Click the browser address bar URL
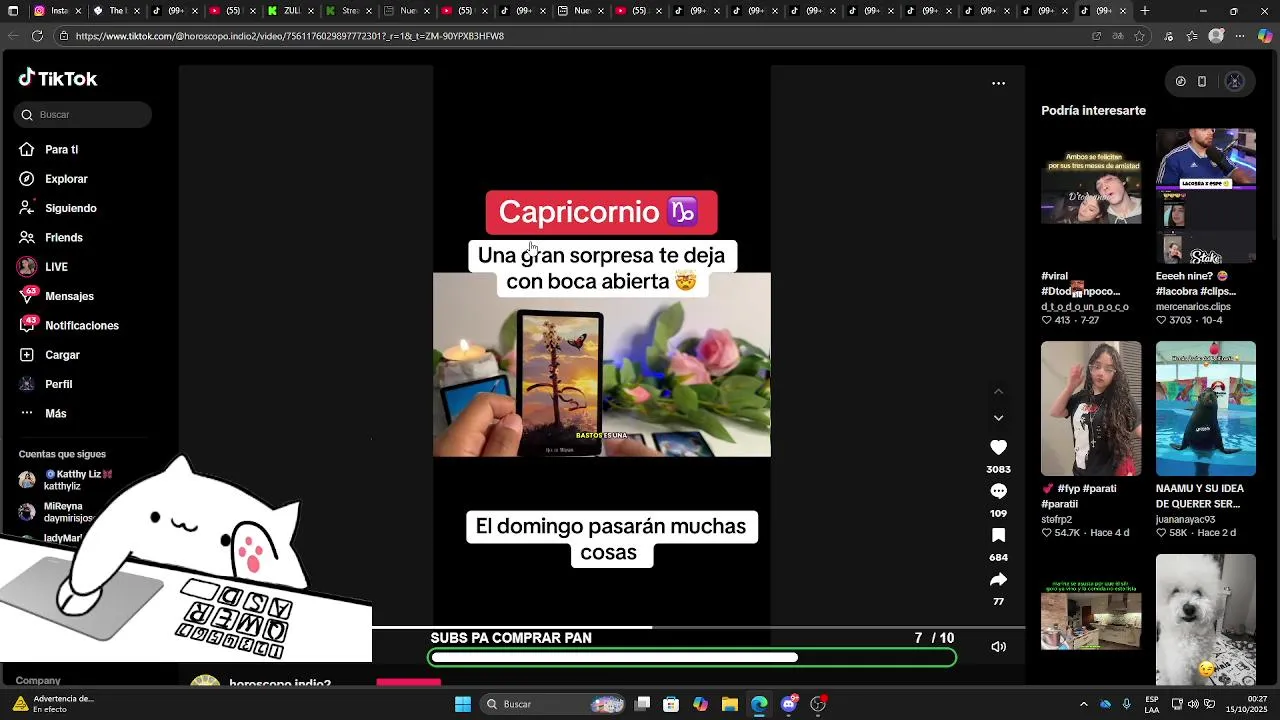 click(289, 36)
